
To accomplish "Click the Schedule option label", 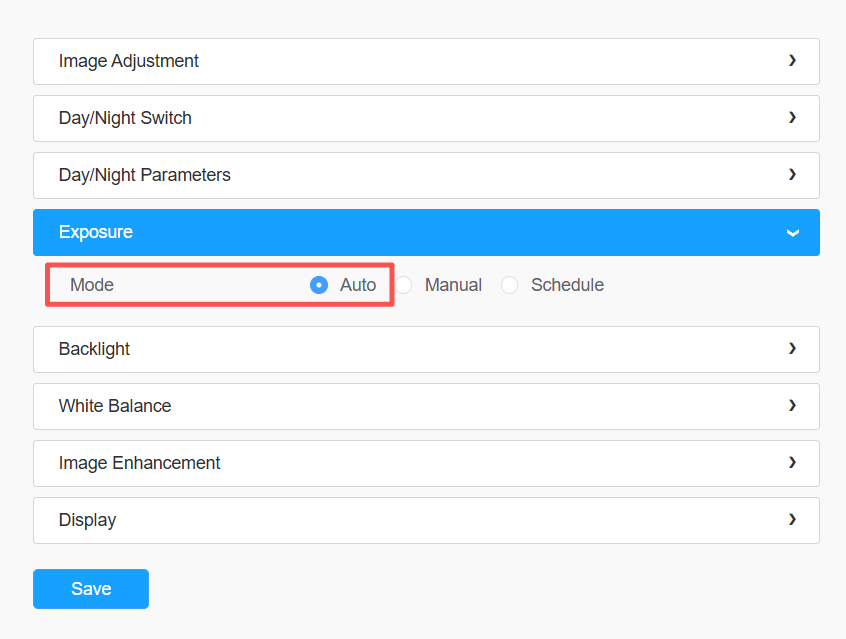I will coord(568,284).
